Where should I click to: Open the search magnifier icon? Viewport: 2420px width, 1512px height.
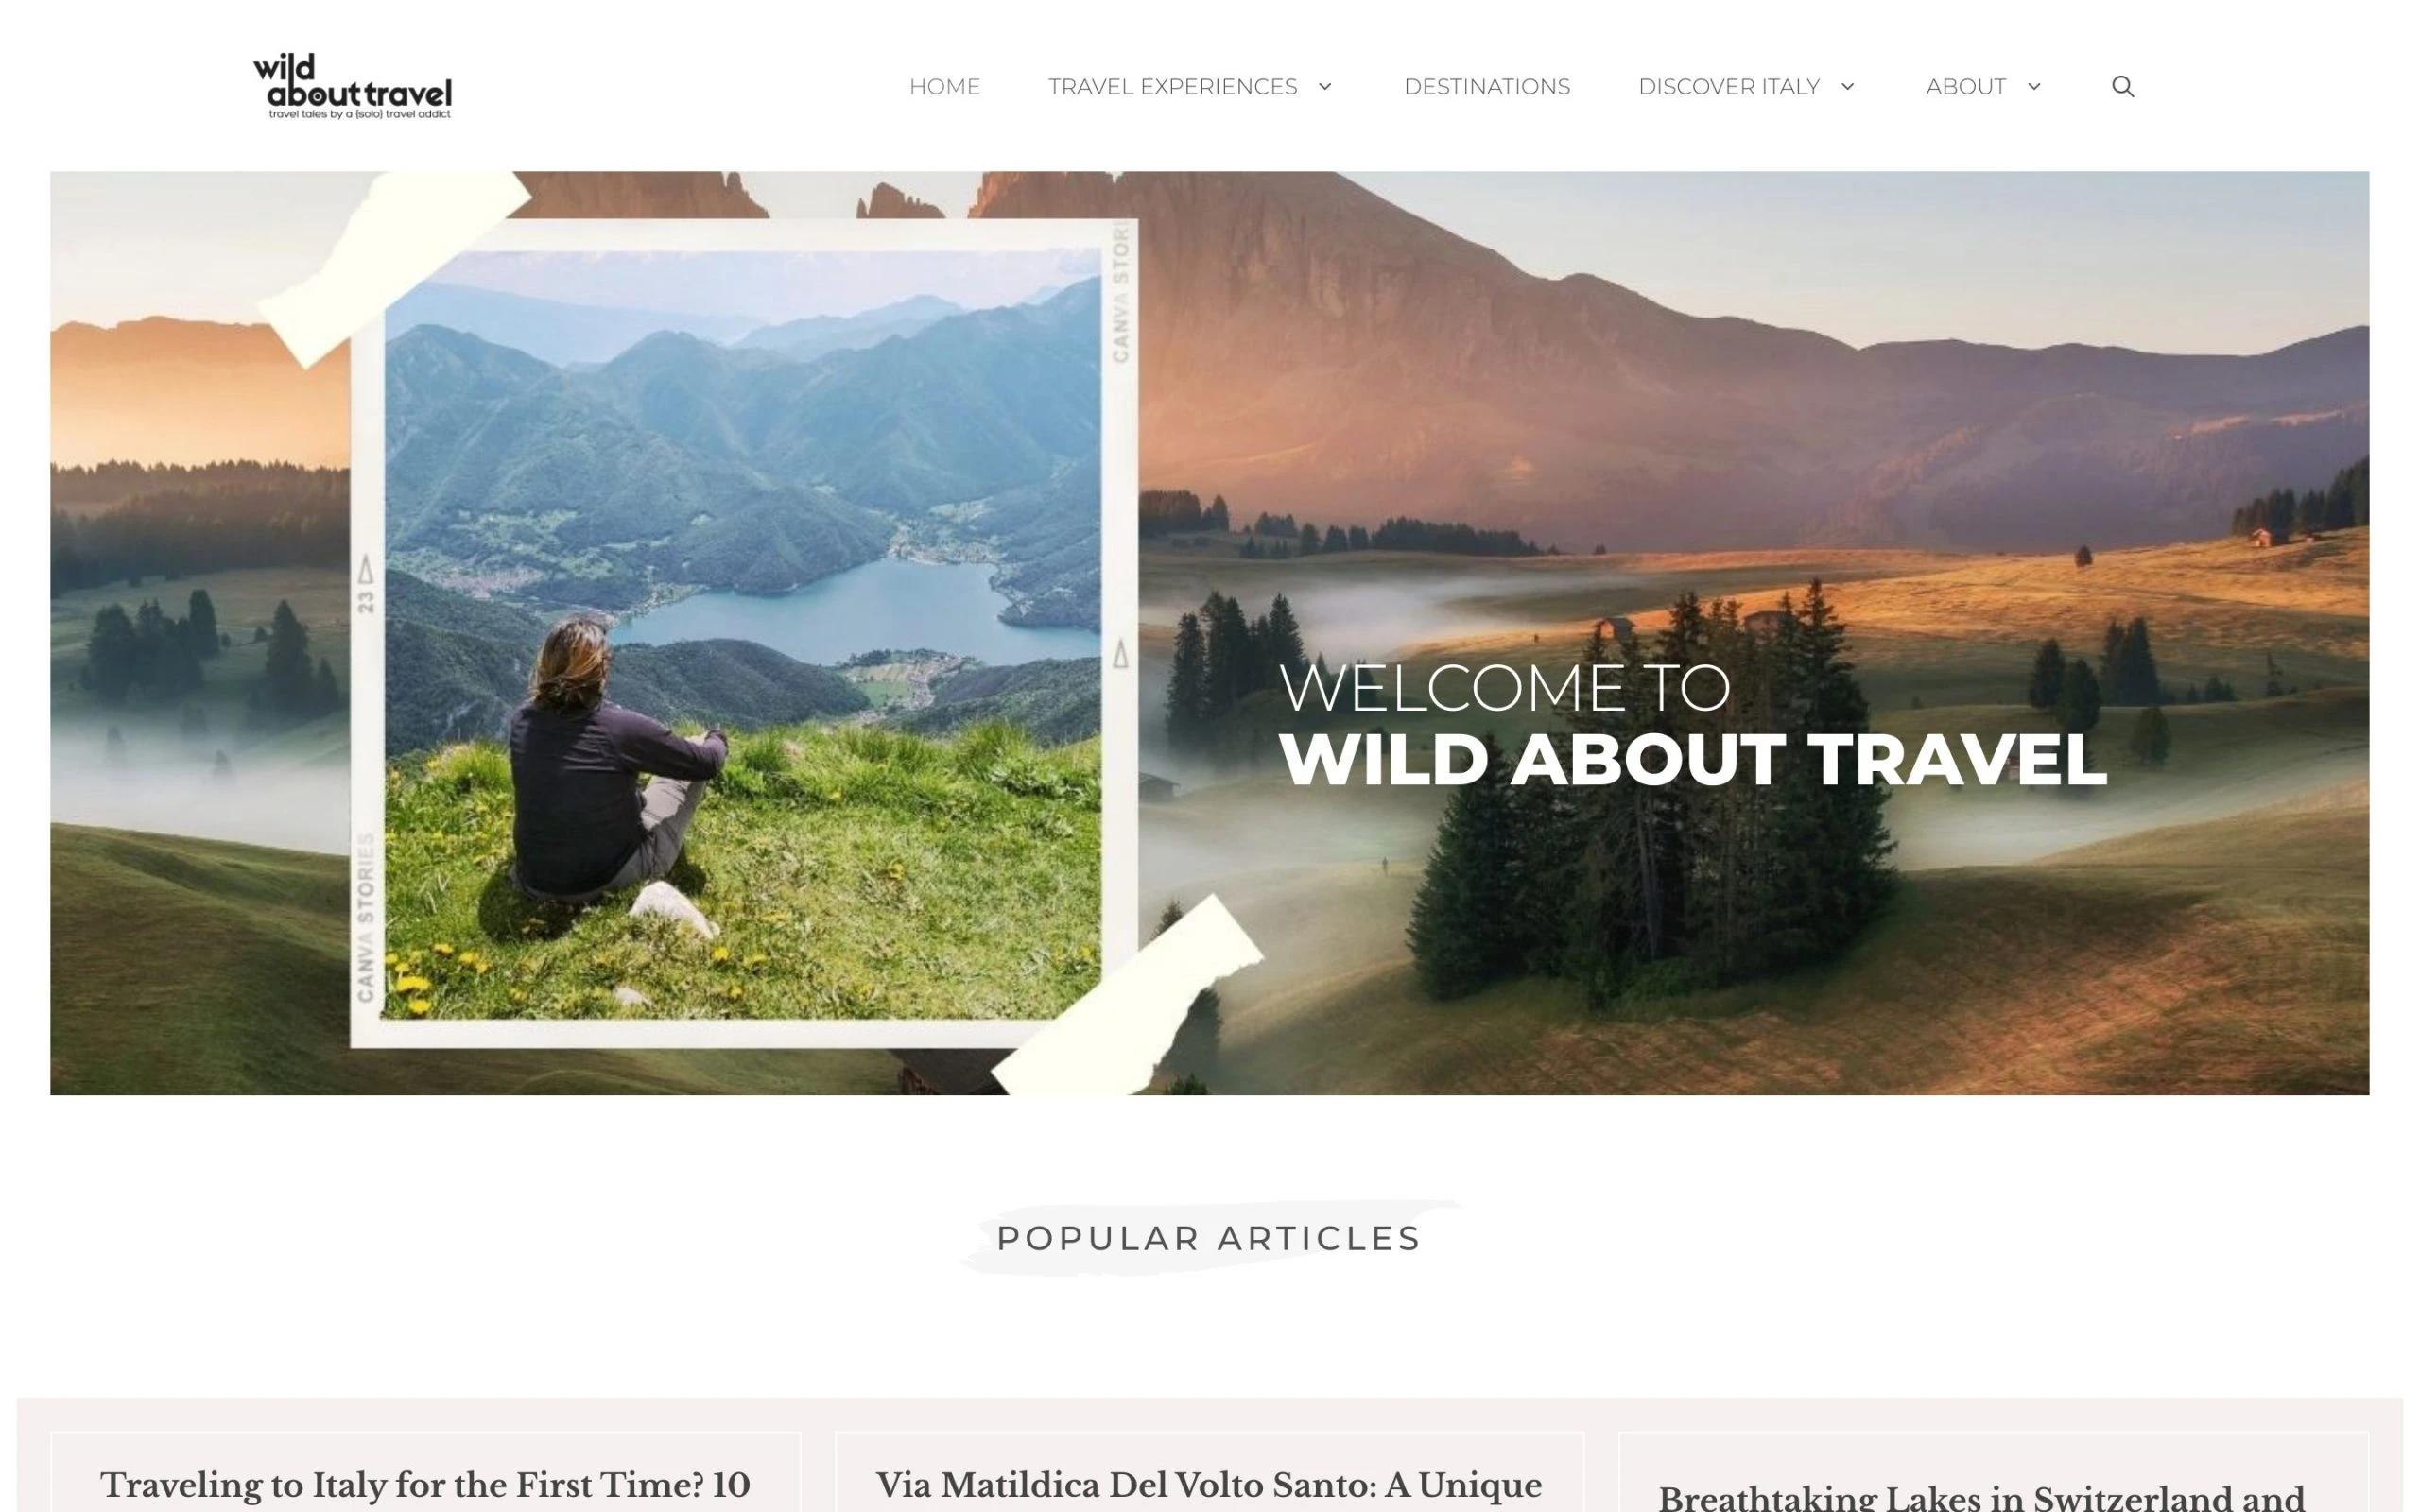click(2122, 87)
